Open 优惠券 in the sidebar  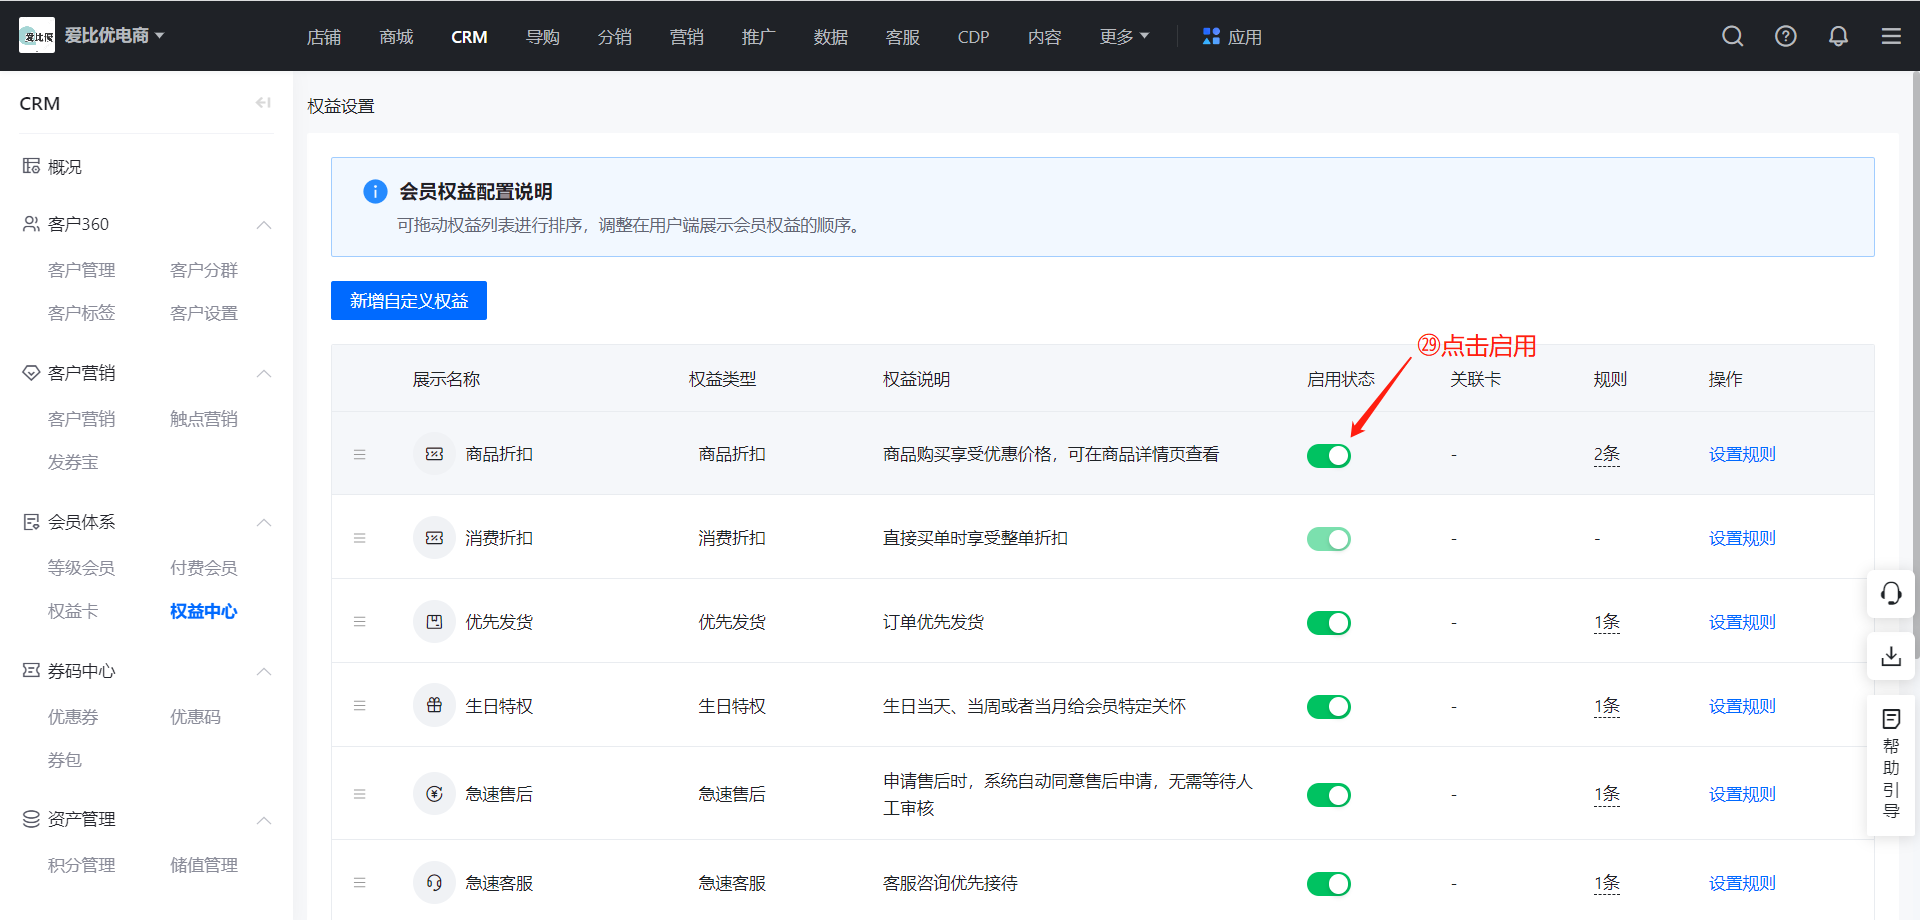[73, 717]
